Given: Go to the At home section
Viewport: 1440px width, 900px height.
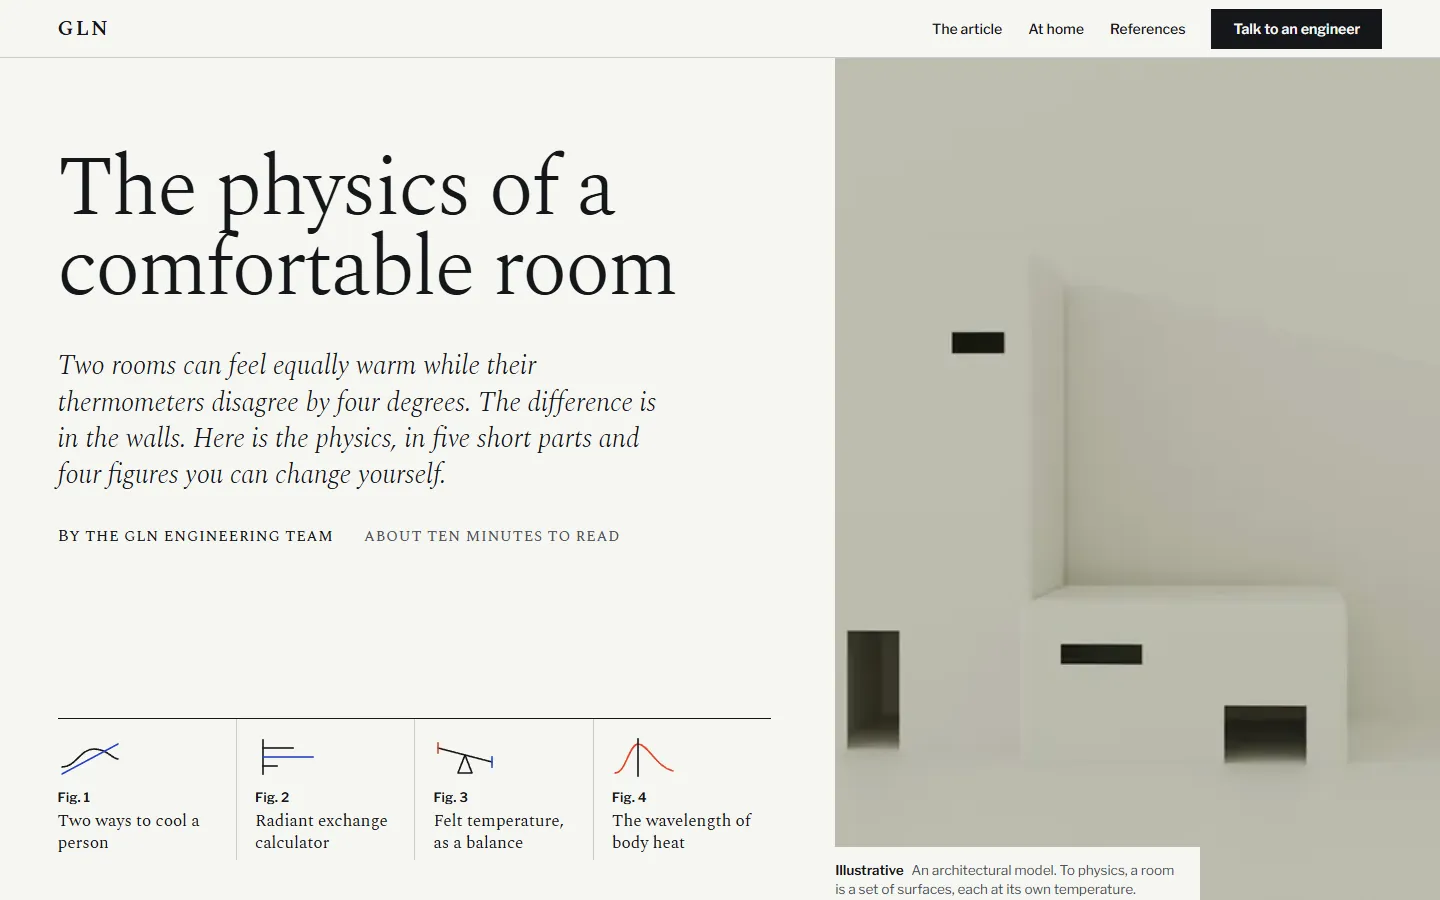Looking at the screenshot, I should pyautogui.click(x=1056, y=29).
